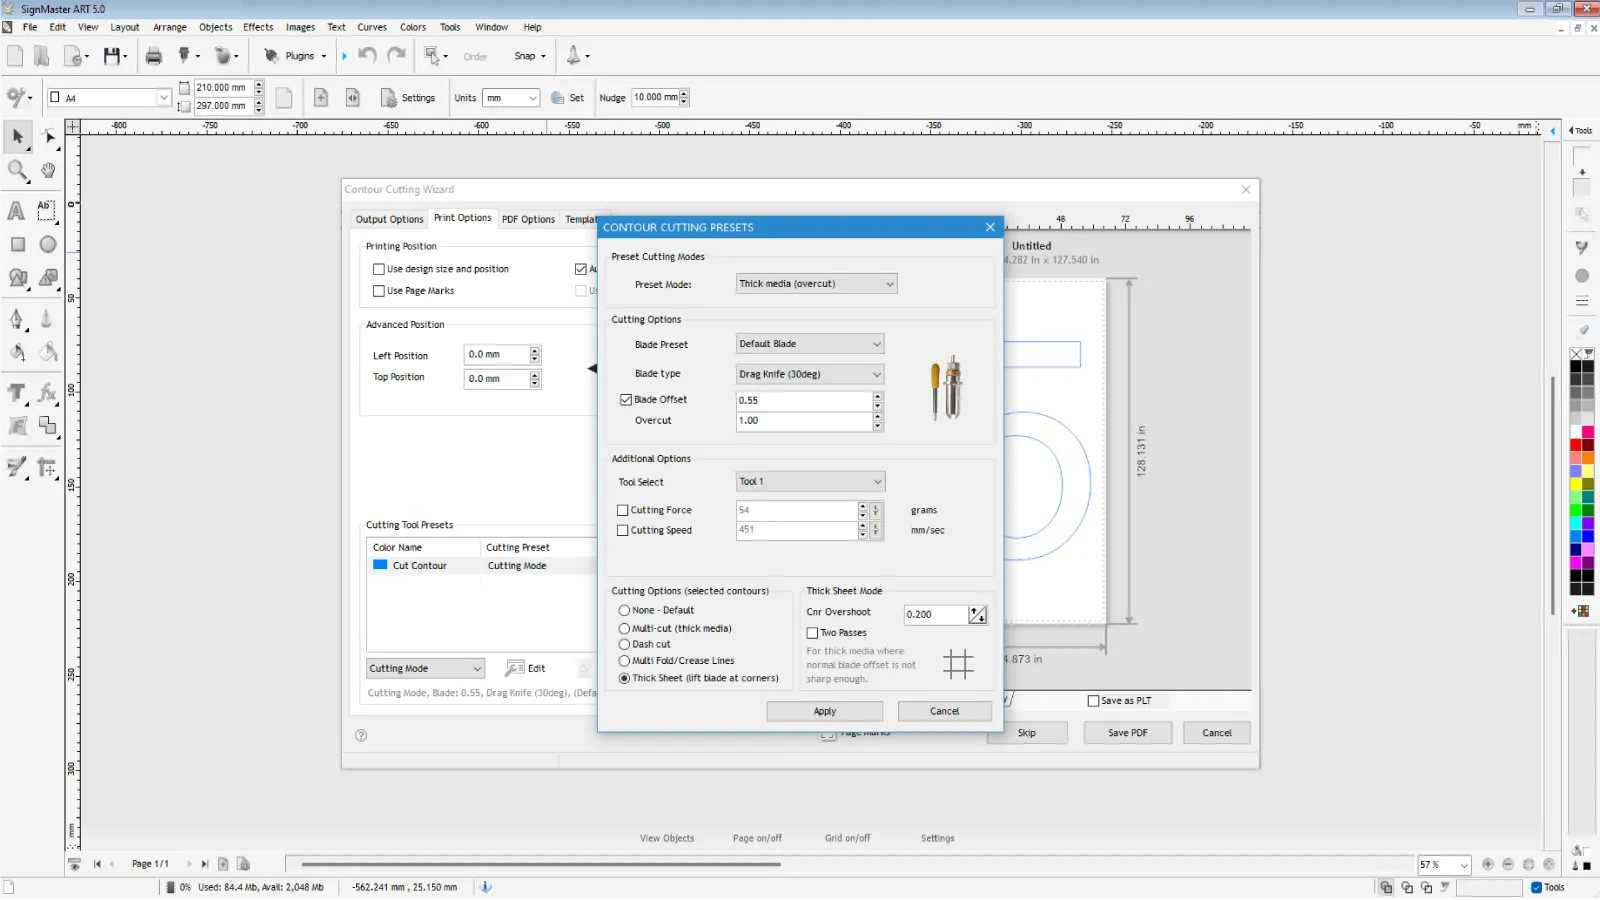Image resolution: width=1600 pixels, height=900 pixels.
Task: Open the Tool Select dropdown
Action: 810,482
